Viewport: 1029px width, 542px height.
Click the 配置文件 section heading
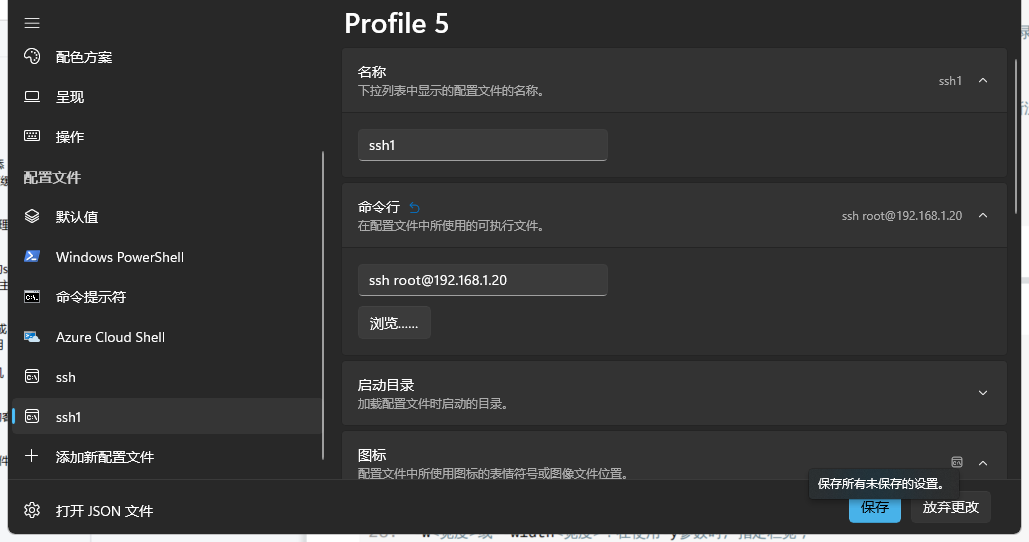[52, 177]
